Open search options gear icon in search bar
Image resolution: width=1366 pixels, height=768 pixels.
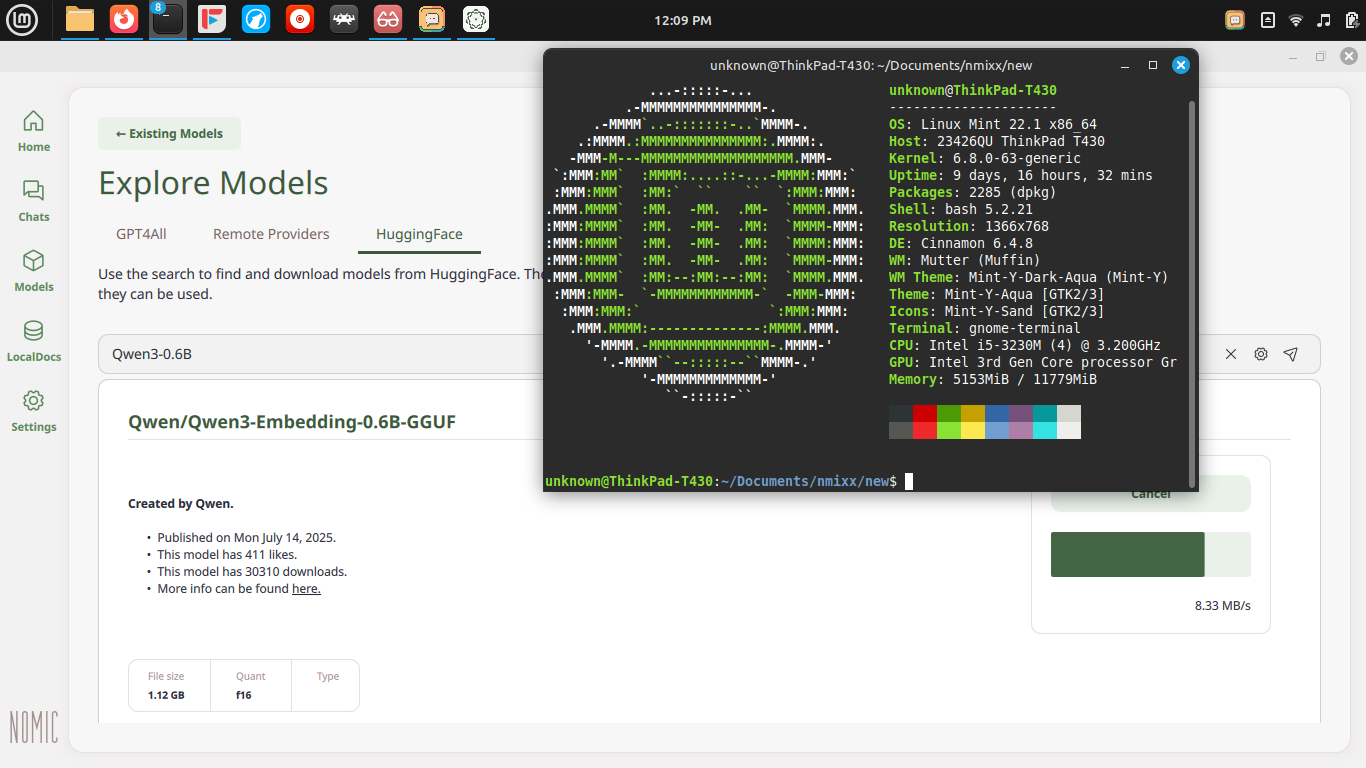1261,354
